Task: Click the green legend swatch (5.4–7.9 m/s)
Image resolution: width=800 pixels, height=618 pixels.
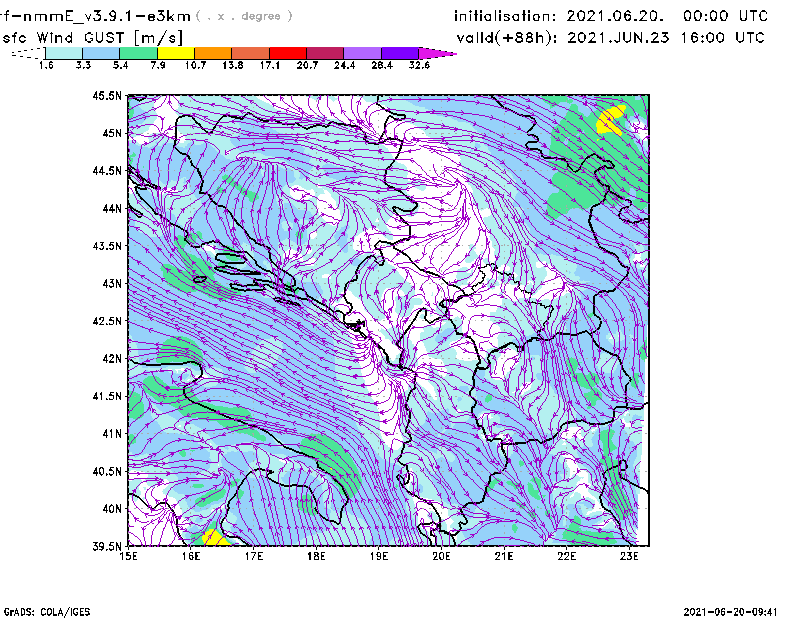Action: pos(139,52)
